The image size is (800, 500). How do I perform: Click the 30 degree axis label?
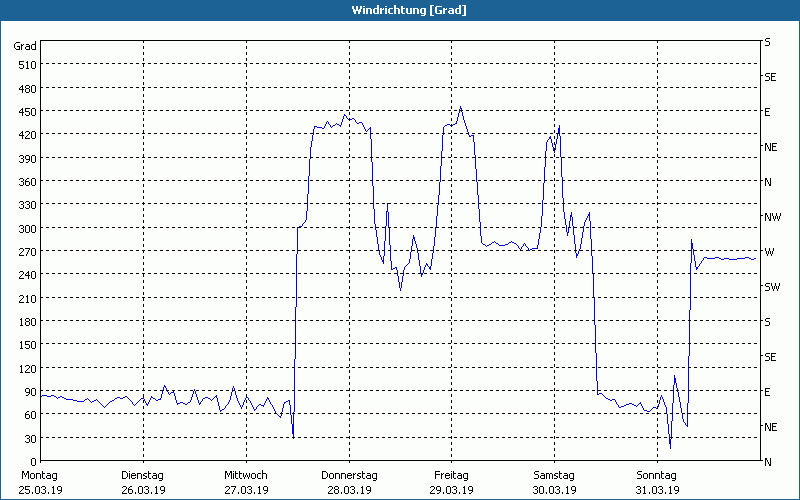pos(29,439)
